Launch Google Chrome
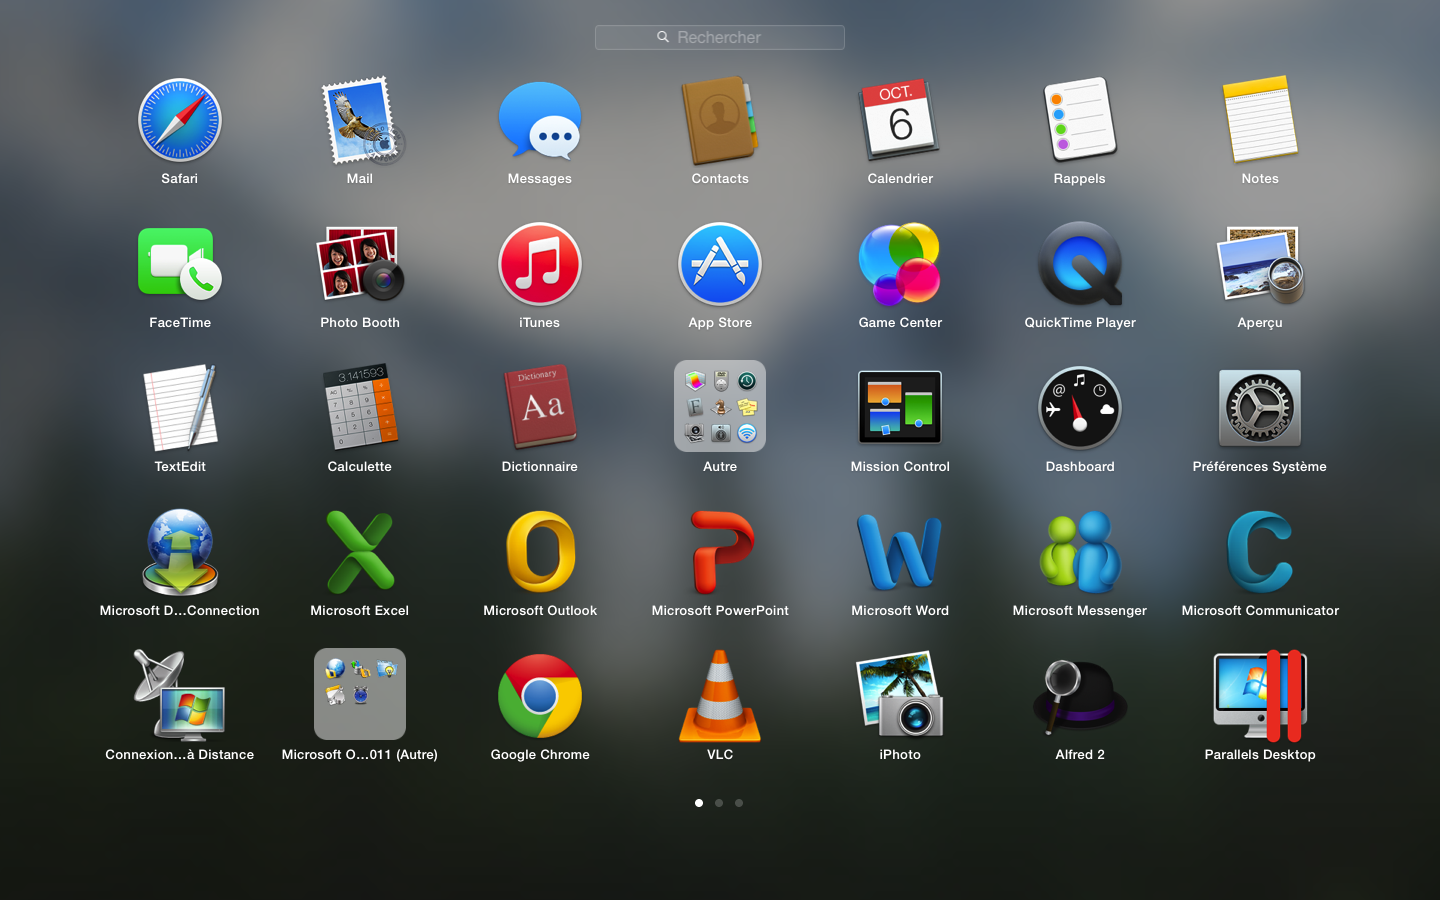1440x900 pixels. point(540,697)
